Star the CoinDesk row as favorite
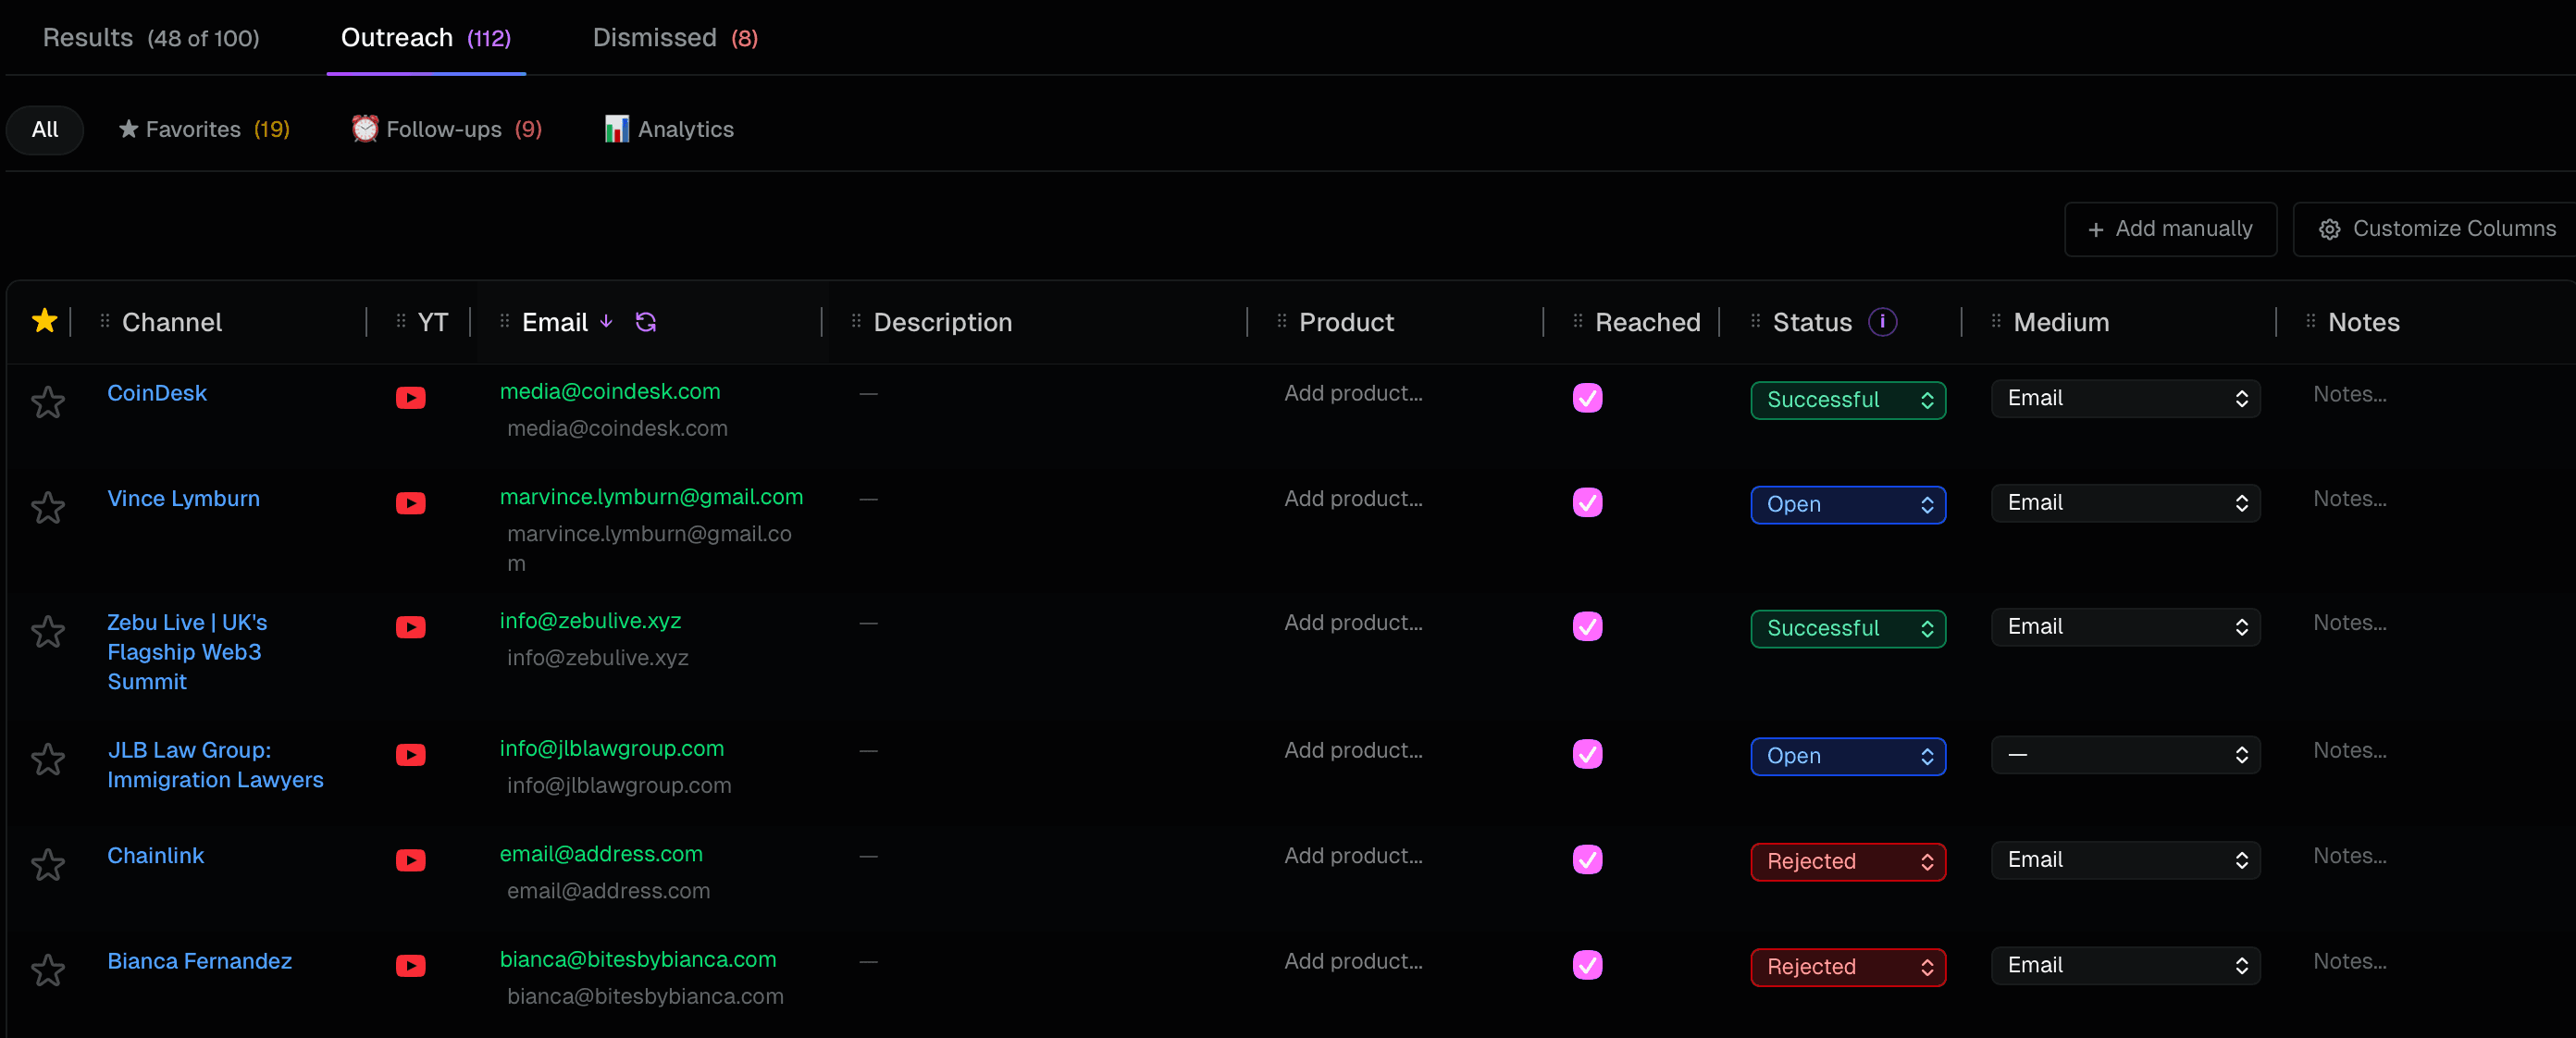This screenshot has height=1038, width=2576. [x=48, y=402]
